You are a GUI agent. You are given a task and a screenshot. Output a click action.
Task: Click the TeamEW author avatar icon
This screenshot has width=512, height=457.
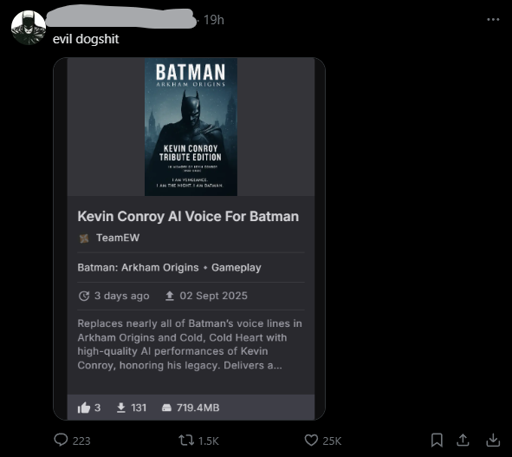coord(84,238)
